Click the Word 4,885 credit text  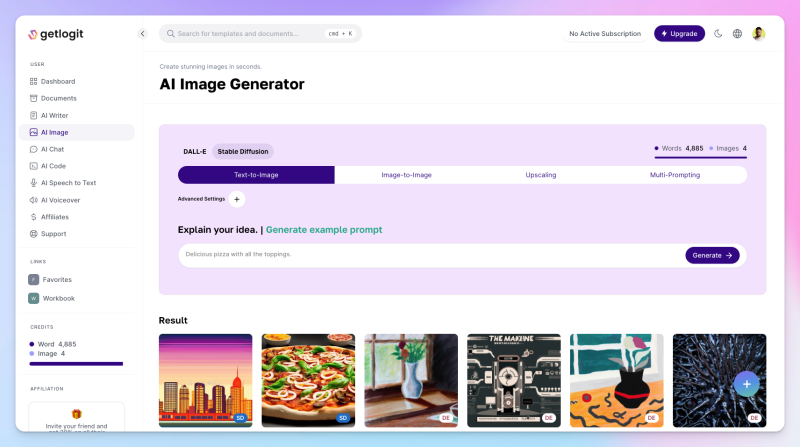point(57,344)
